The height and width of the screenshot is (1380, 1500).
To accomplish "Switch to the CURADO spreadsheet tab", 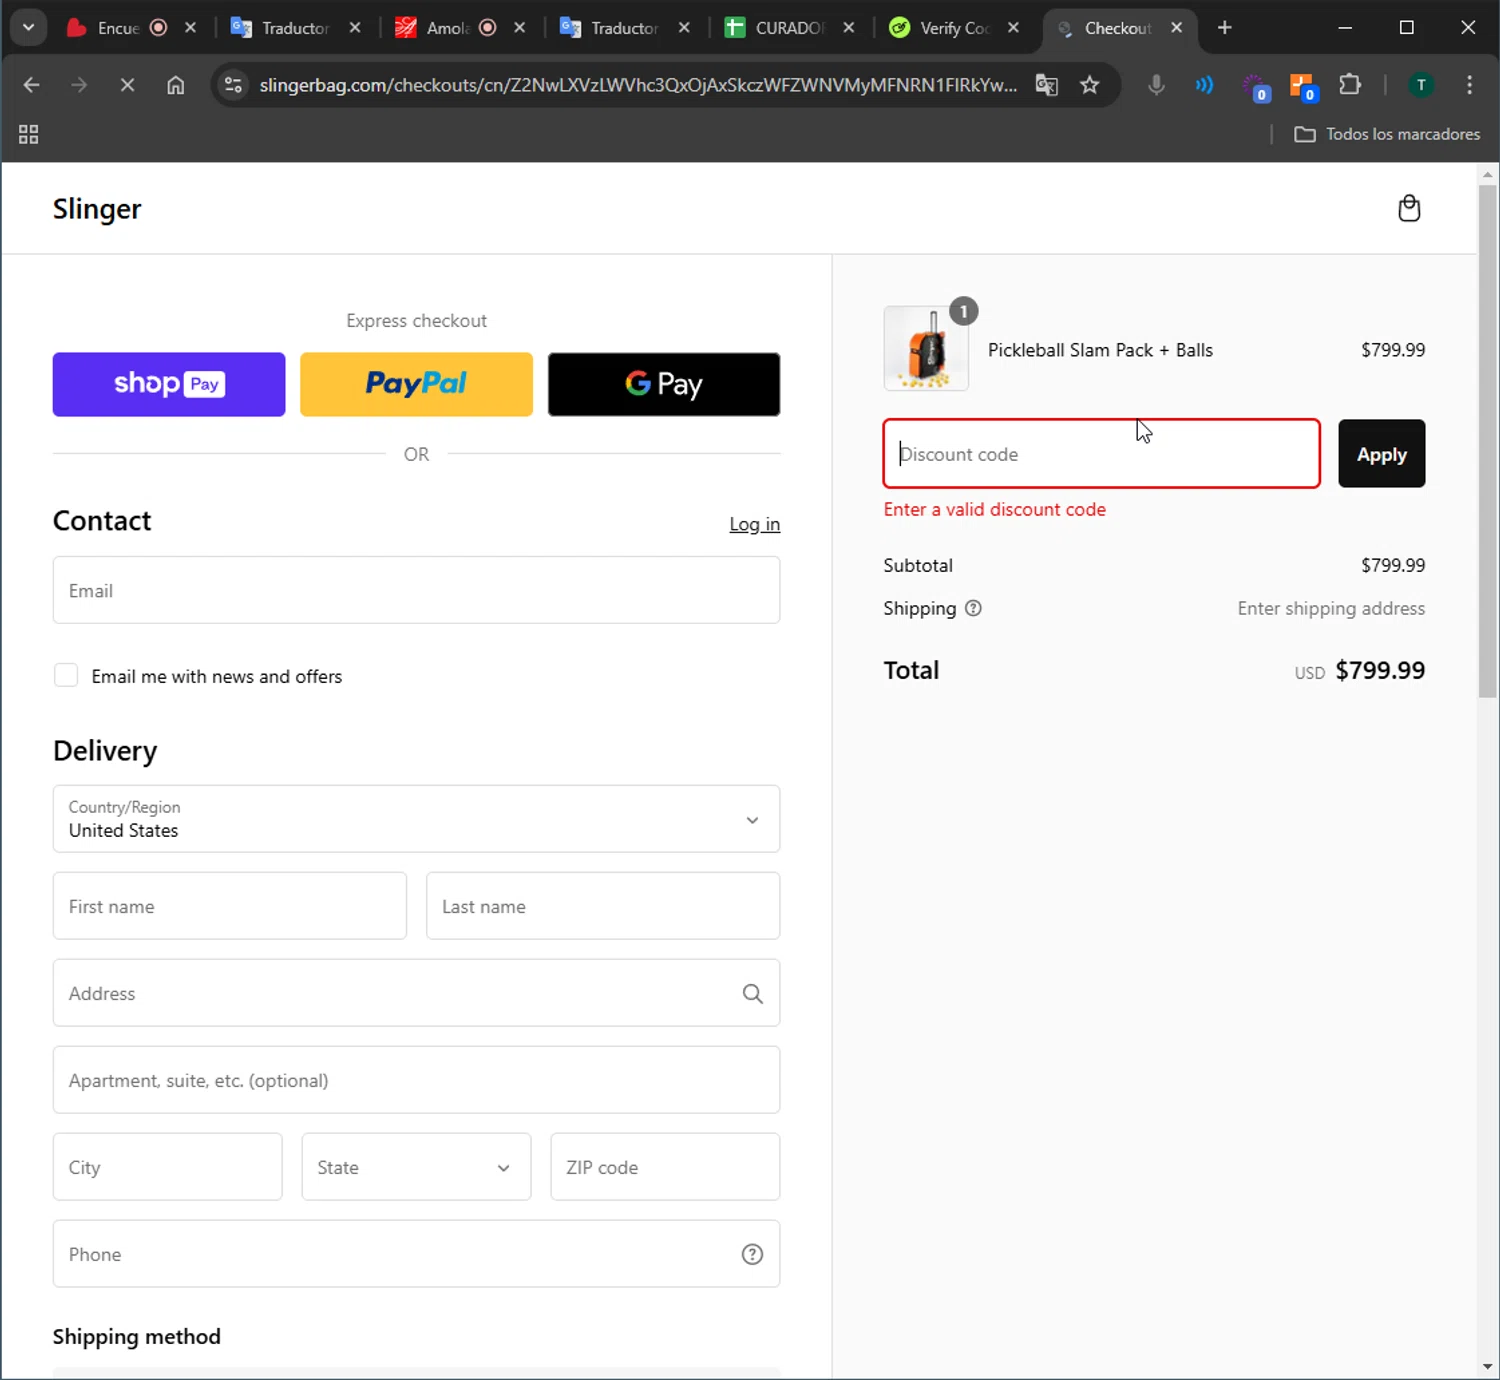I will 788,28.
